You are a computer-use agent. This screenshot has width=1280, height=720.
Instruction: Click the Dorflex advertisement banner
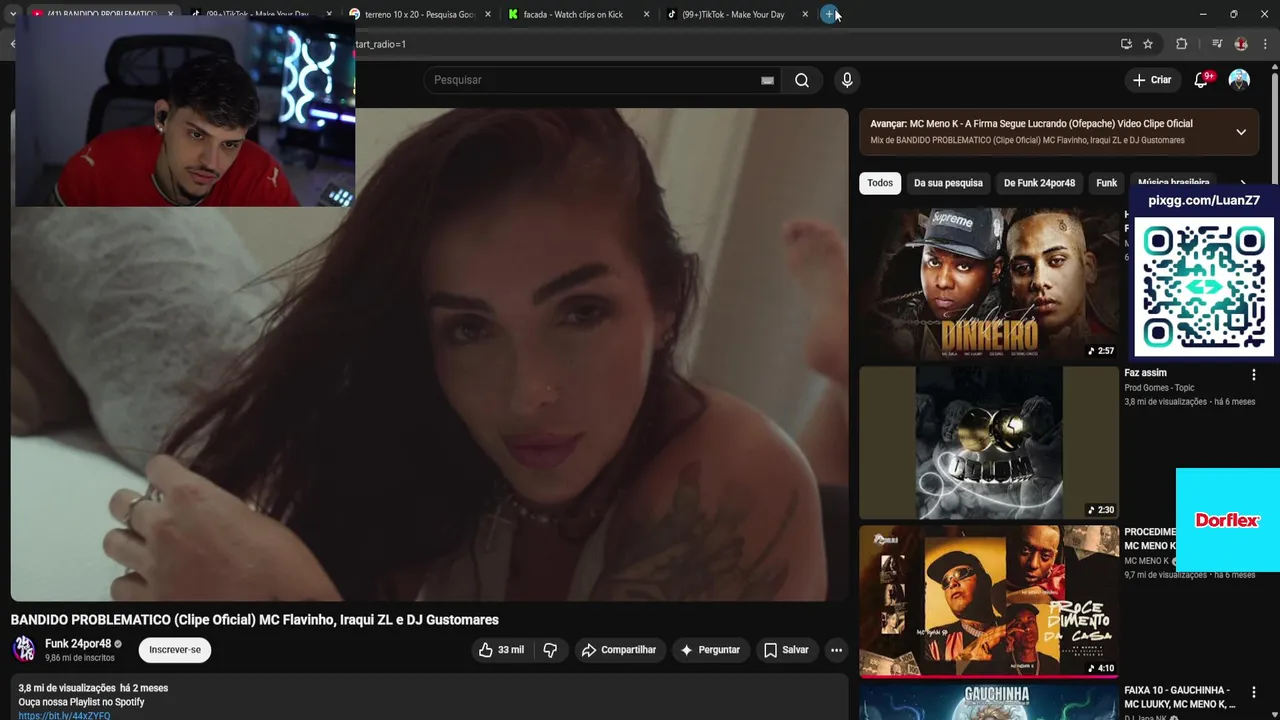pos(1227,520)
